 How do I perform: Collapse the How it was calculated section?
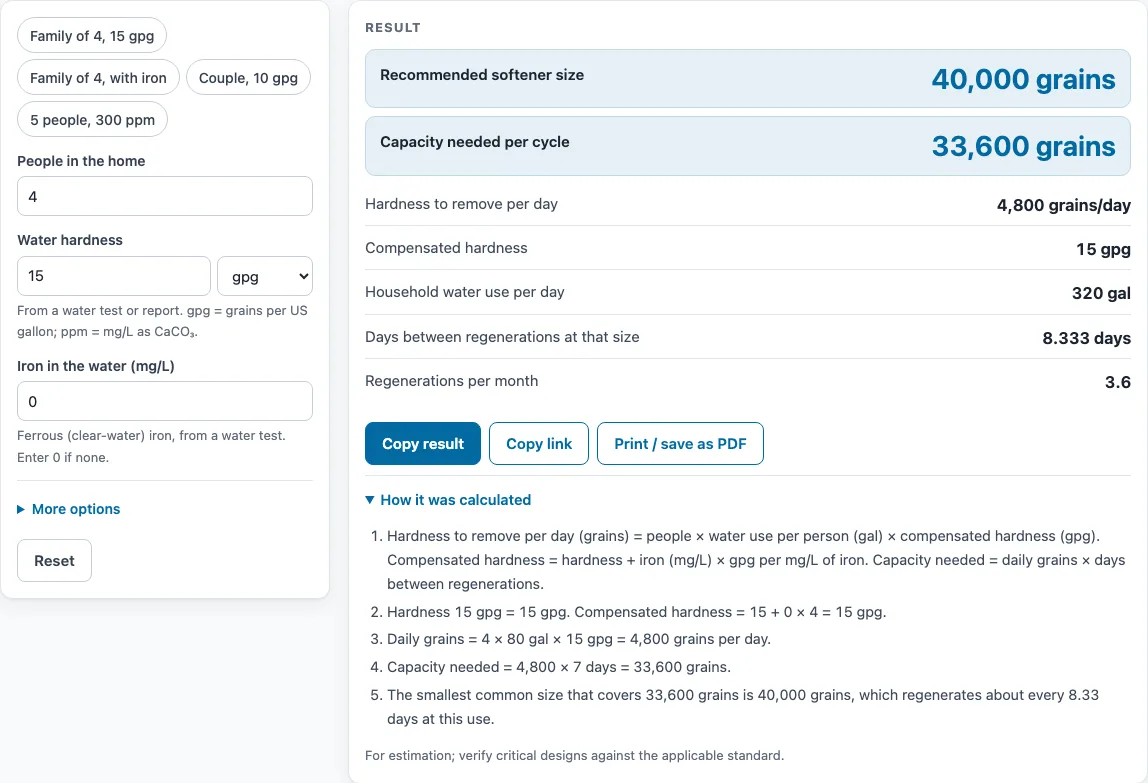pyautogui.click(x=448, y=500)
